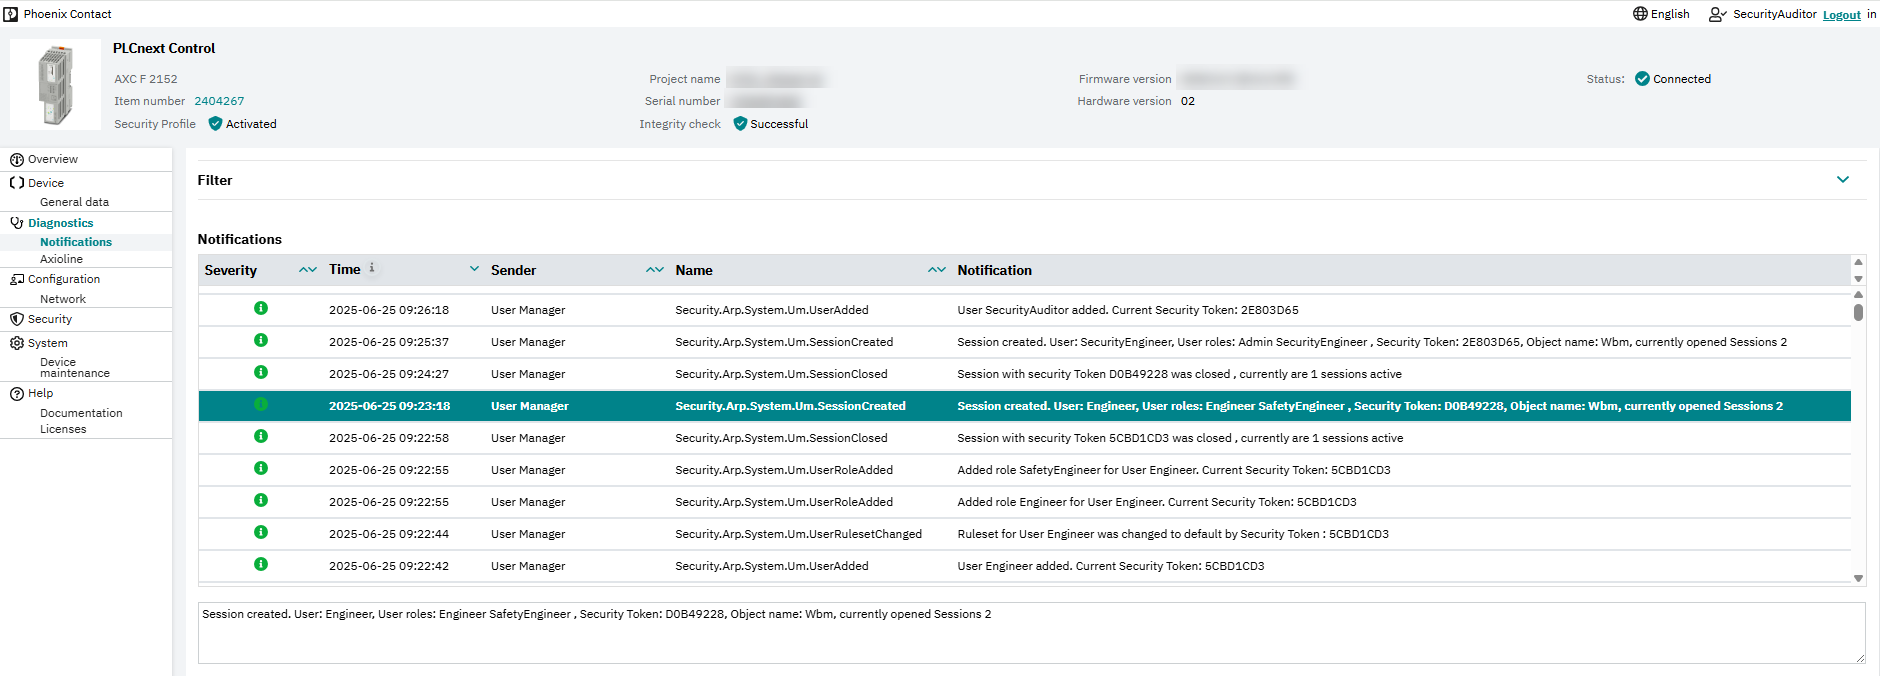Click the globe language icon
The width and height of the screenshot is (1880, 676).
(x=1640, y=14)
